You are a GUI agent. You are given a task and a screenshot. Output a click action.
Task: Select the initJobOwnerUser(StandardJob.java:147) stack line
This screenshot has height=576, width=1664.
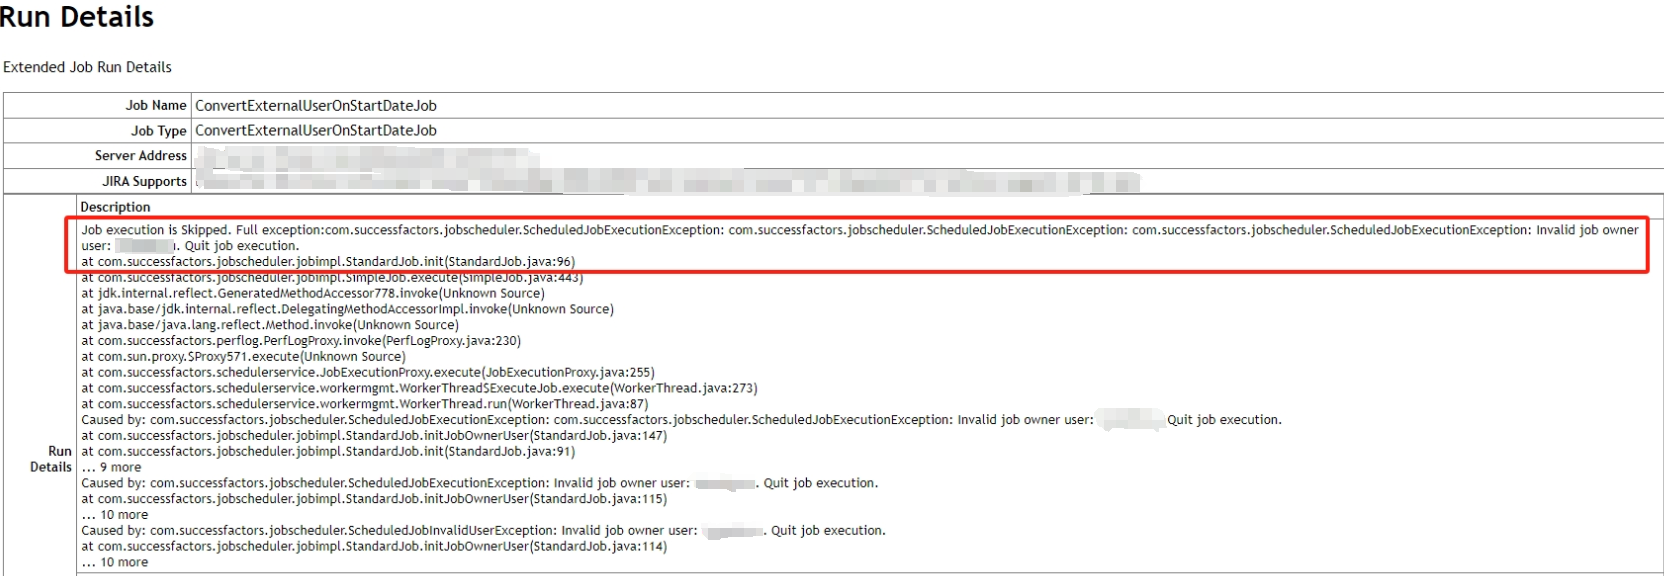[374, 436]
